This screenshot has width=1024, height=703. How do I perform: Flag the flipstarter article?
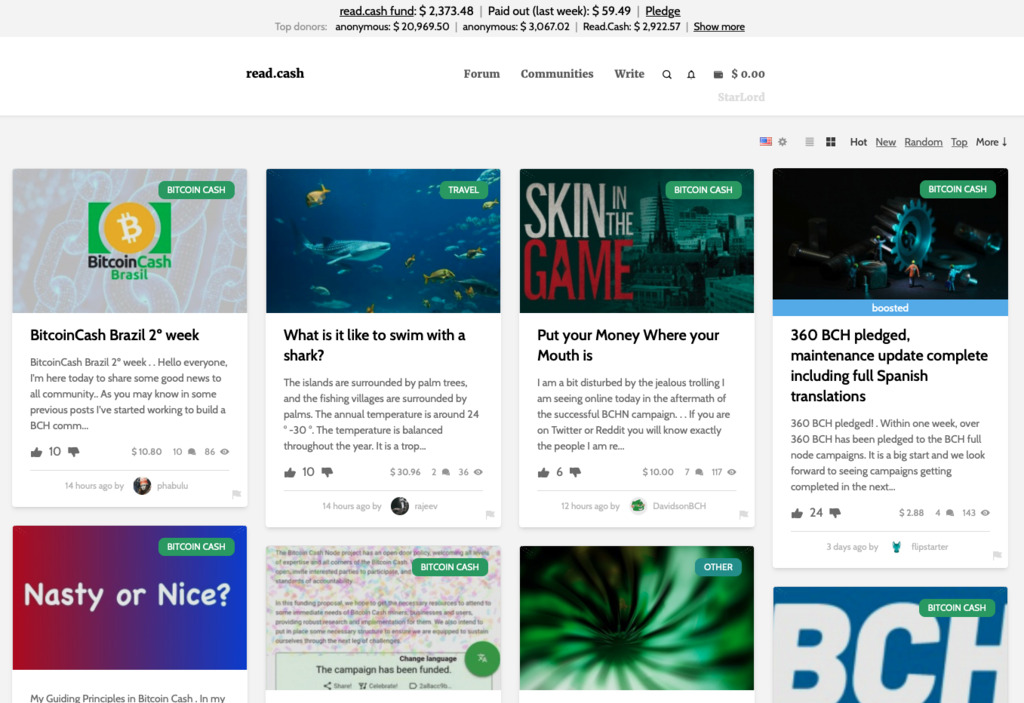(x=997, y=555)
